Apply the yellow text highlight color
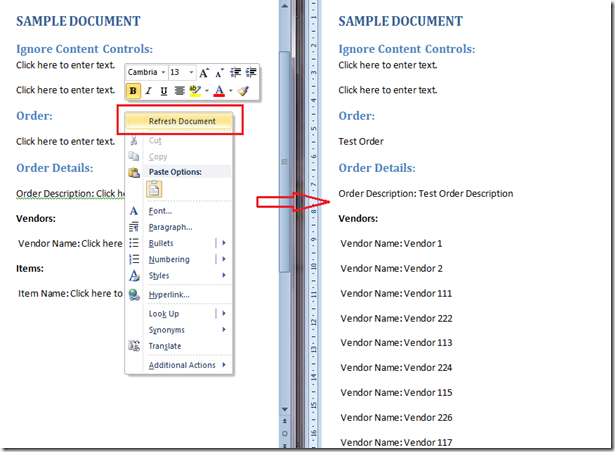 point(195,91)
